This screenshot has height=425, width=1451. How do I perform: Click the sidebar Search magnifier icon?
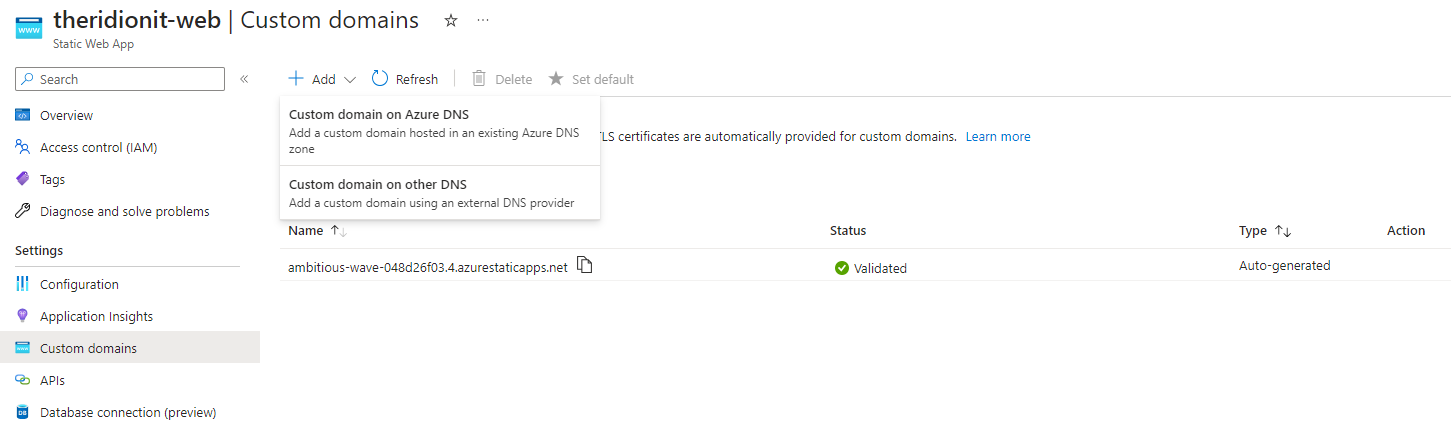click(28, 79)
